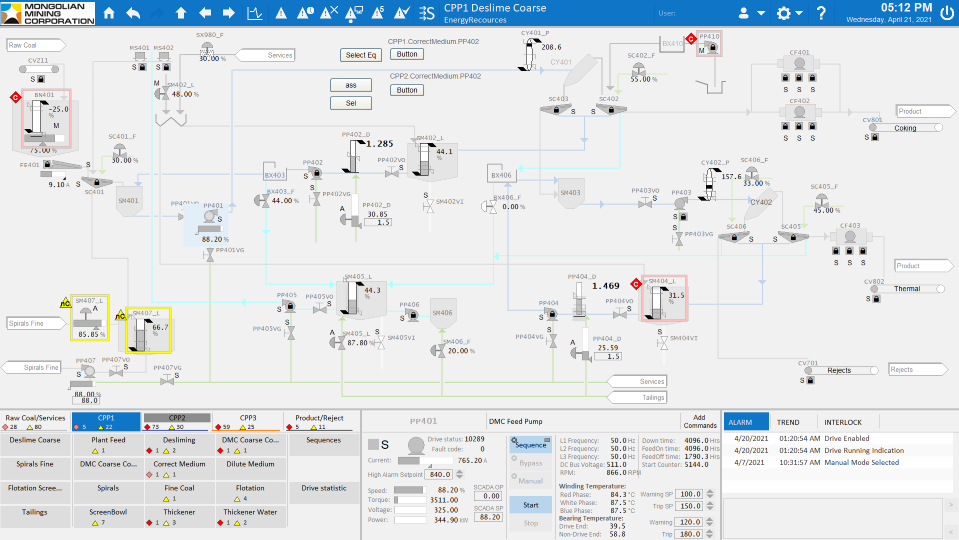Adjust bearing Trip 180.0 stepper arrows
The height and width of the screenshot is (540, 959).
[x=710, y=534]
